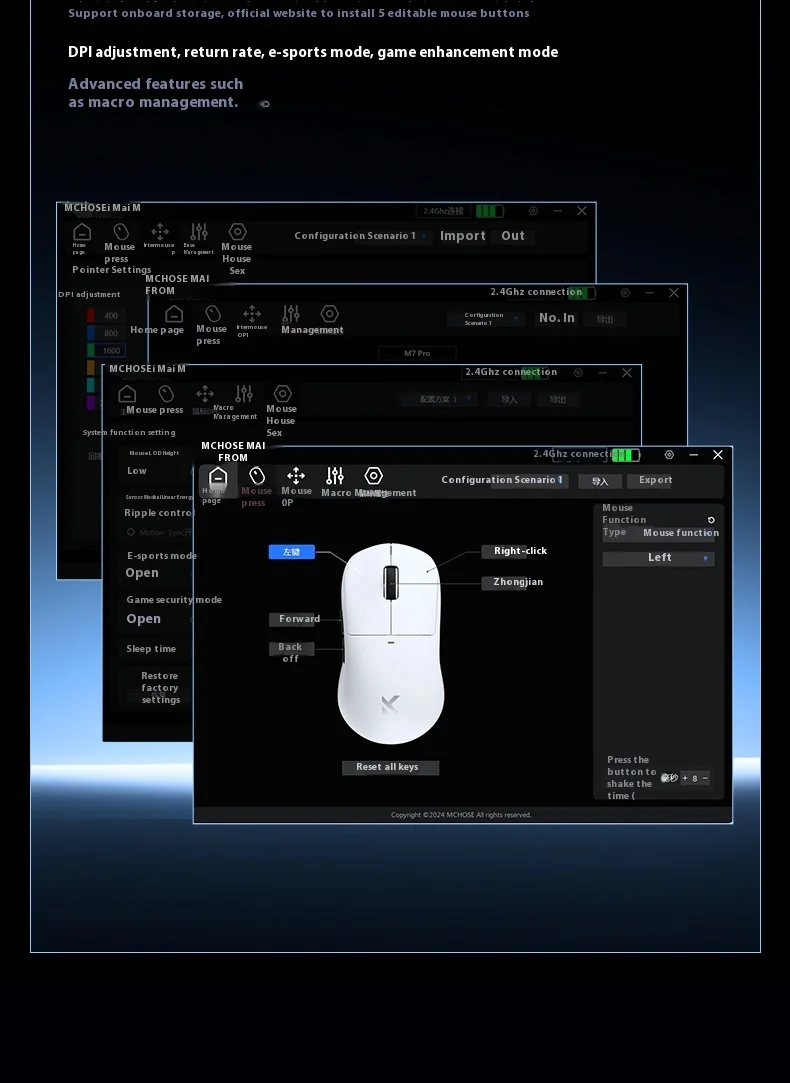Increase shake time with the plus stepper

(x=685, y=778)
